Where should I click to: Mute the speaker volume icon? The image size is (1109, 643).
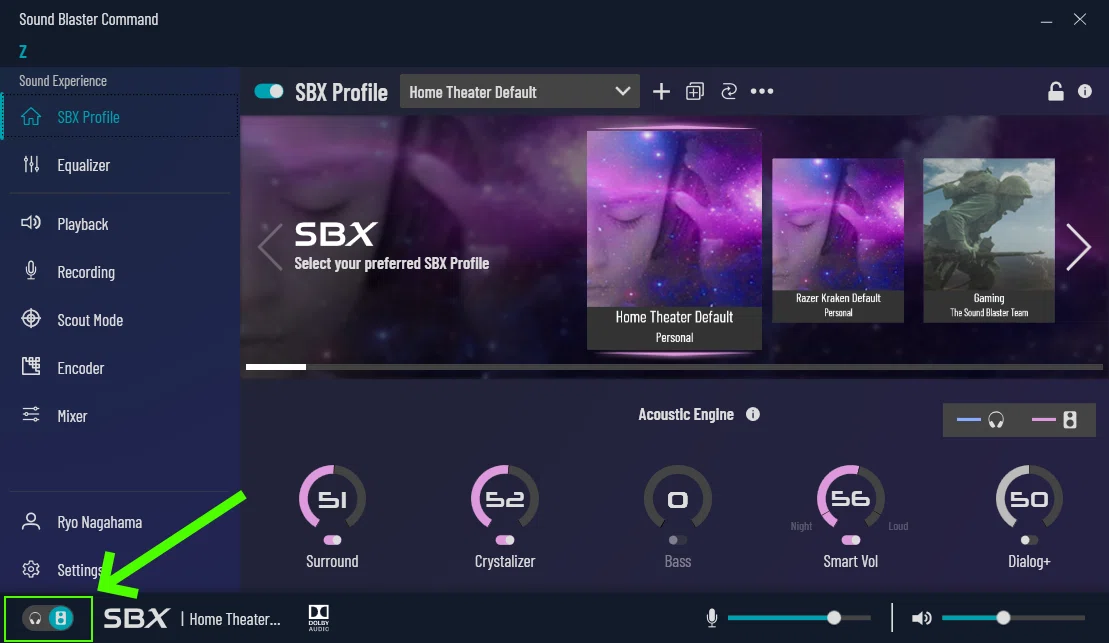[921, 618]
